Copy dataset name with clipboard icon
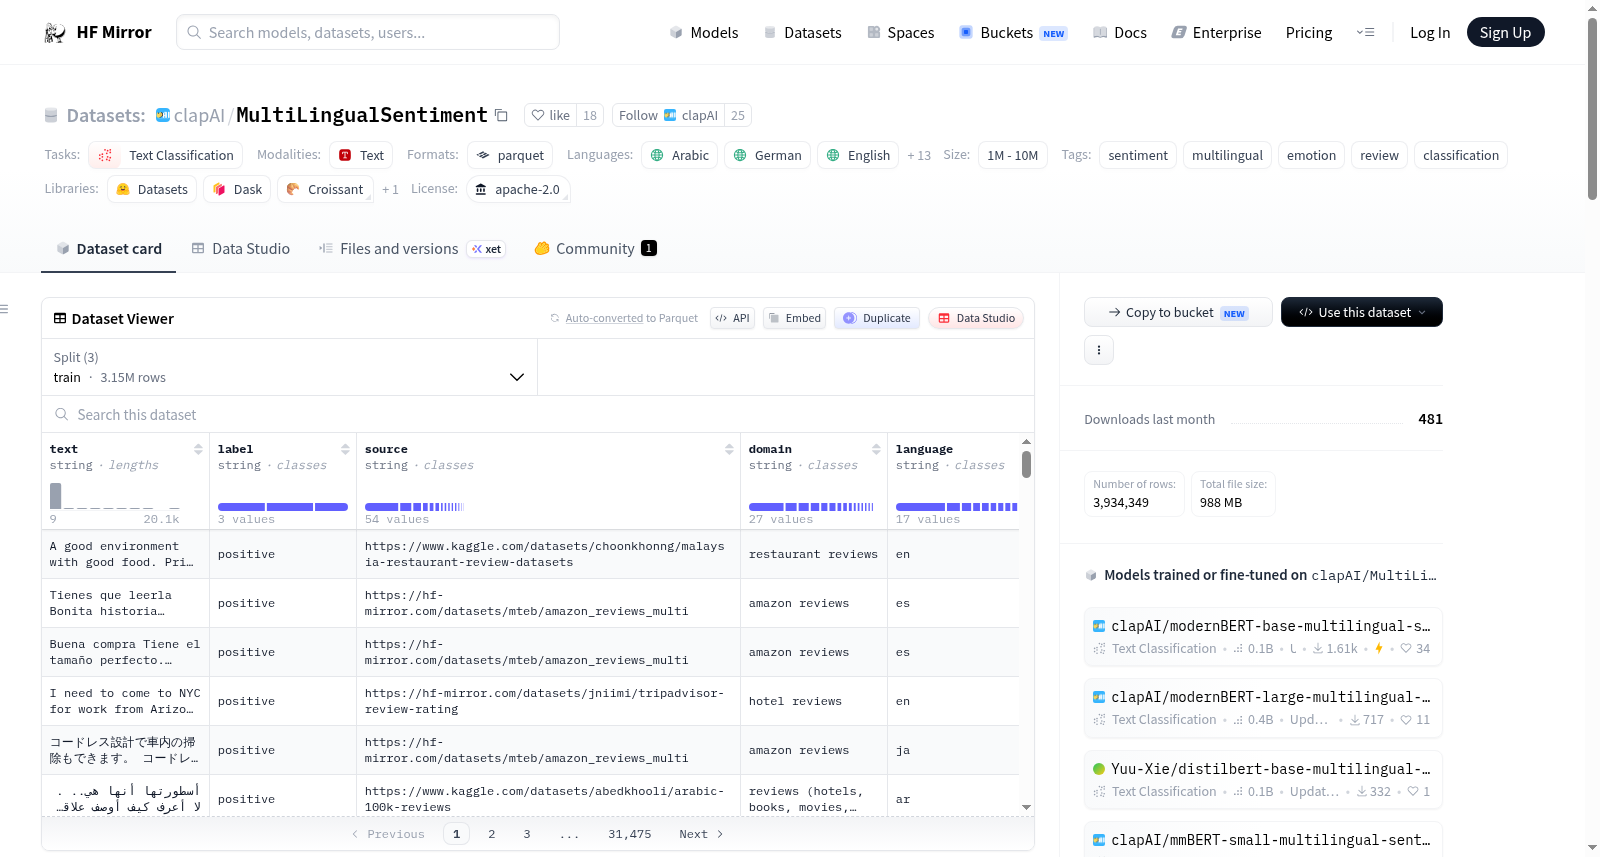The height and width of the screenshot is (857, 1600). click(x=502, y=116)
